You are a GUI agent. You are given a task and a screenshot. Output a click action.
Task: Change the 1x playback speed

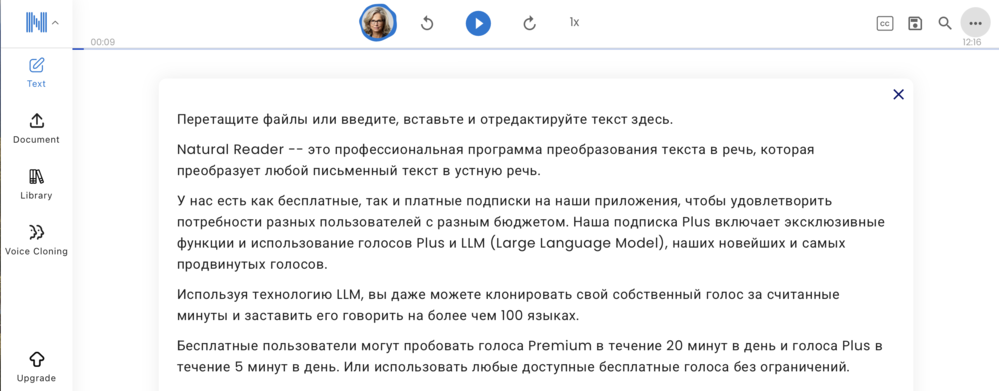coord(574,22)
